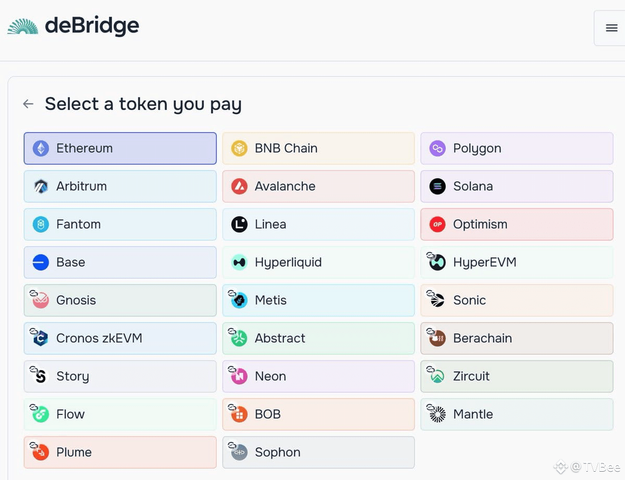Image resolution: width=625 pixels, height=480 pixels.
Task: Open the hamburger menu
Action: 611,28
